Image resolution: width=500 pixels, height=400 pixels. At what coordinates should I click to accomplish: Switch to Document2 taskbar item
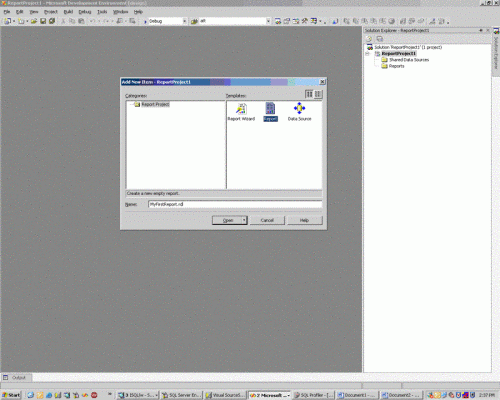(401, 395)
